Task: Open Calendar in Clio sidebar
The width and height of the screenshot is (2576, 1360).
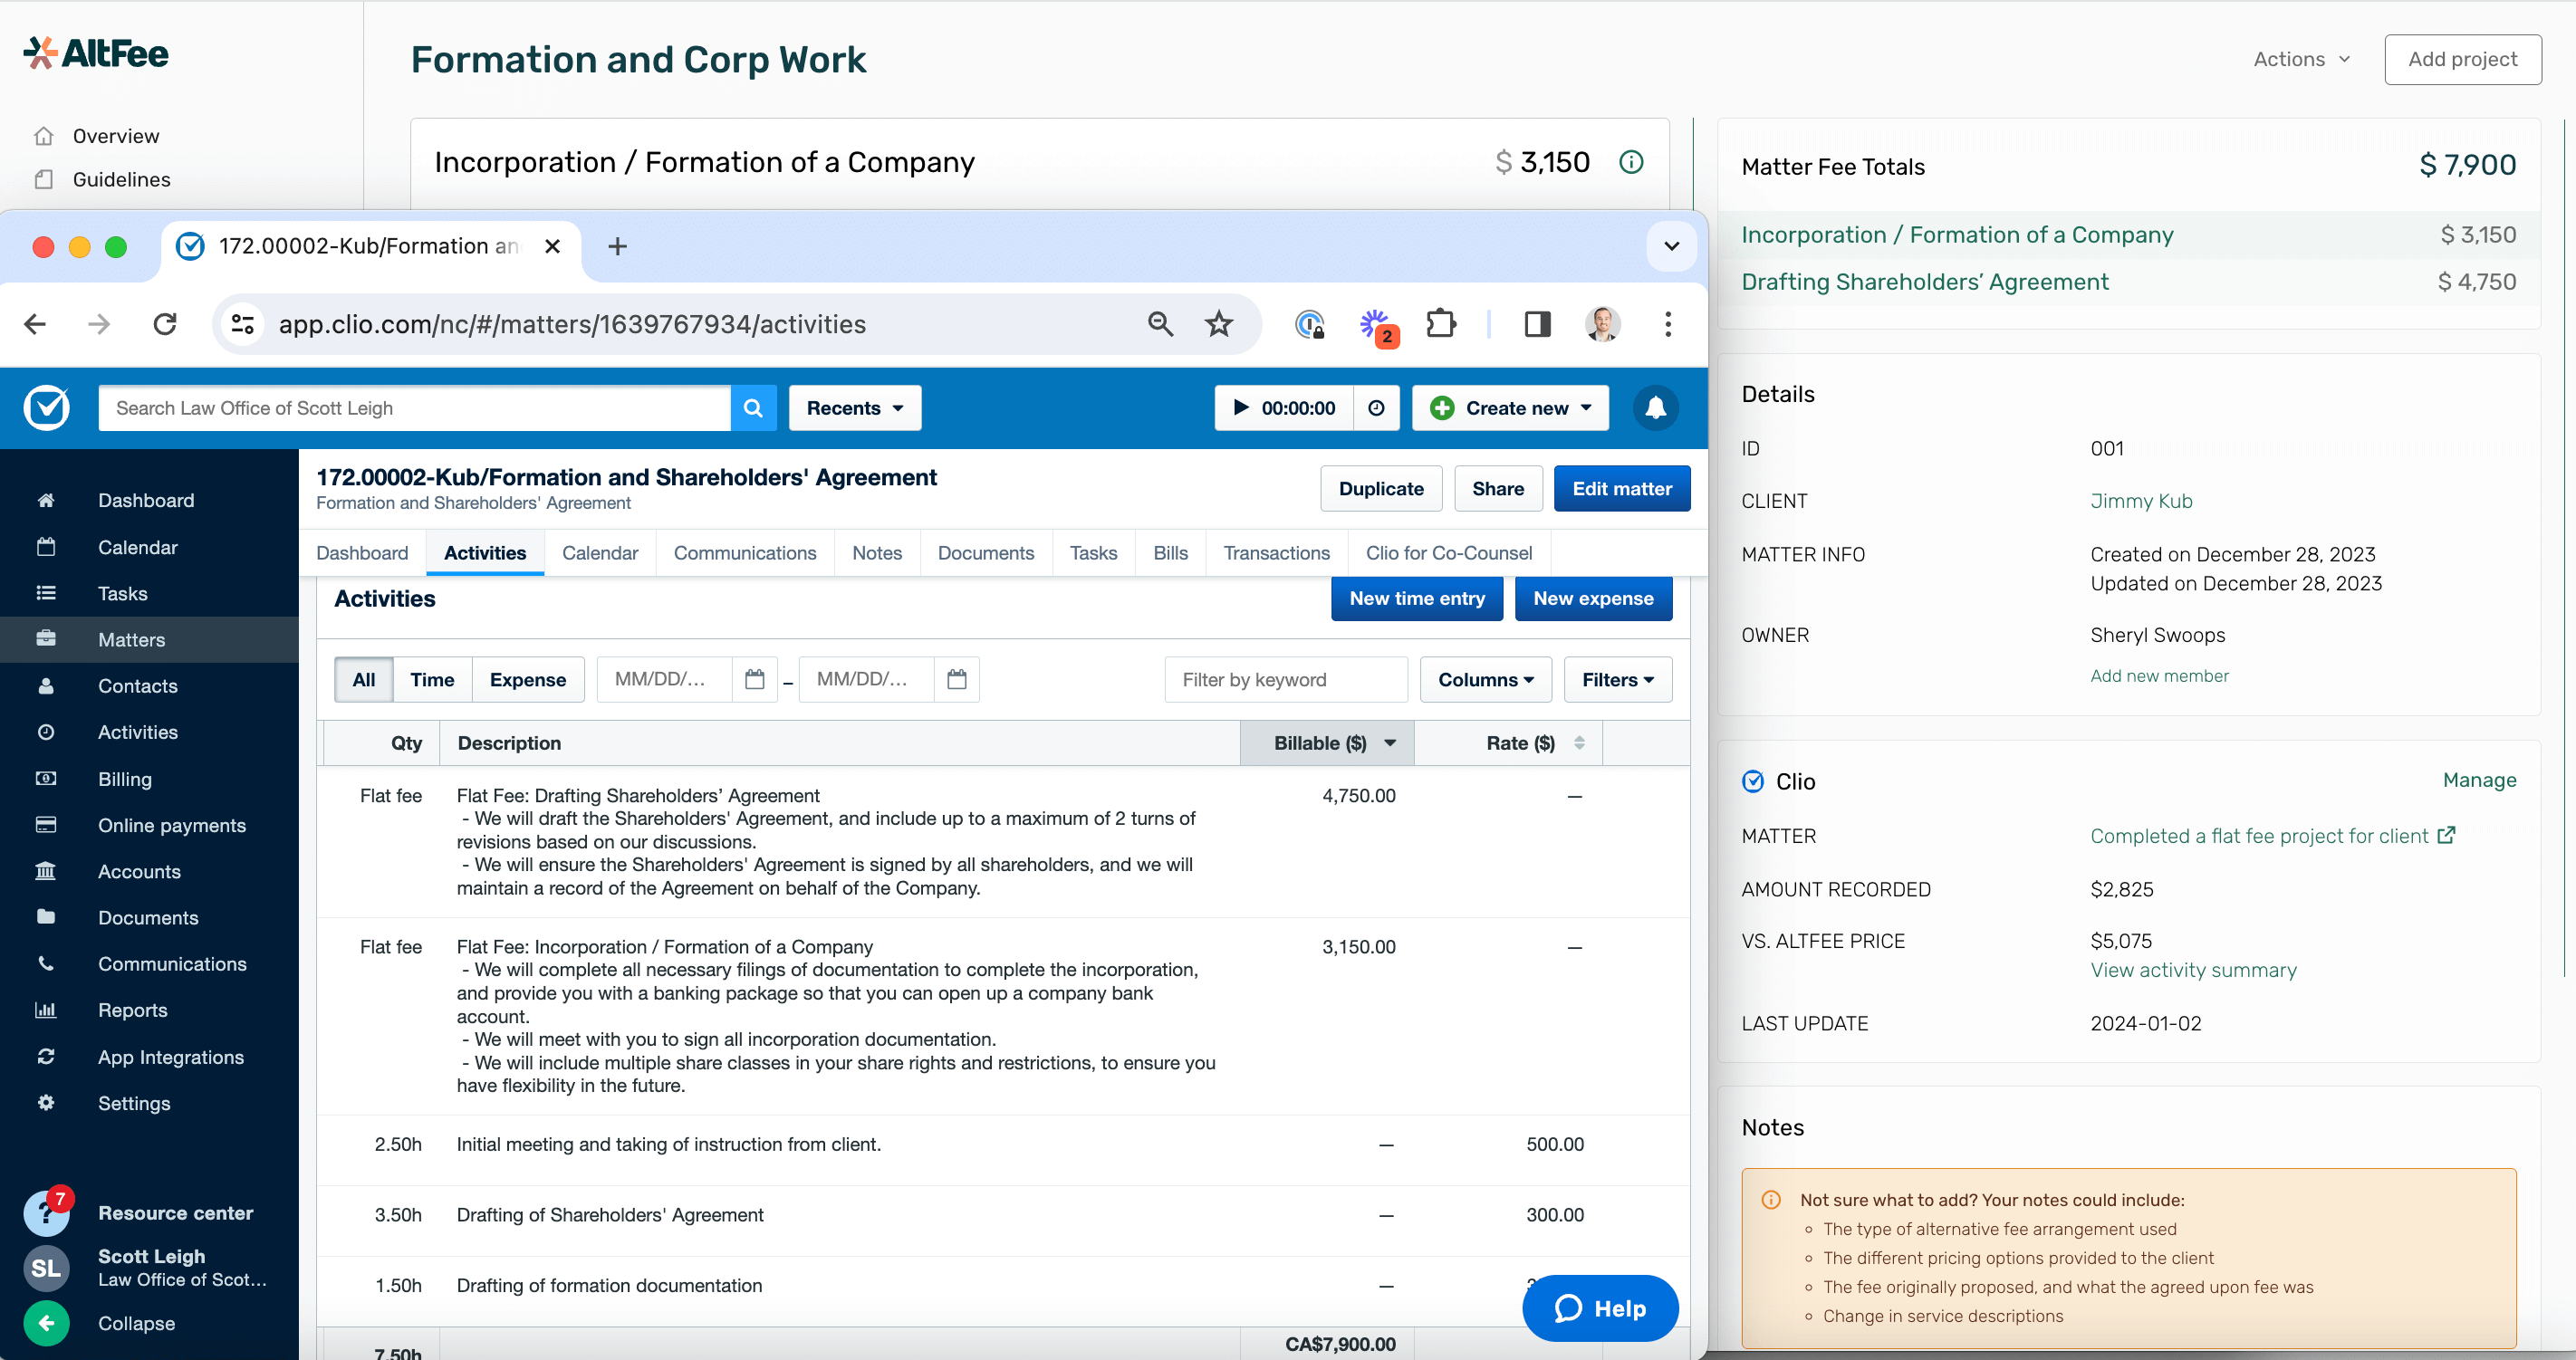Action: coord(138,547)
